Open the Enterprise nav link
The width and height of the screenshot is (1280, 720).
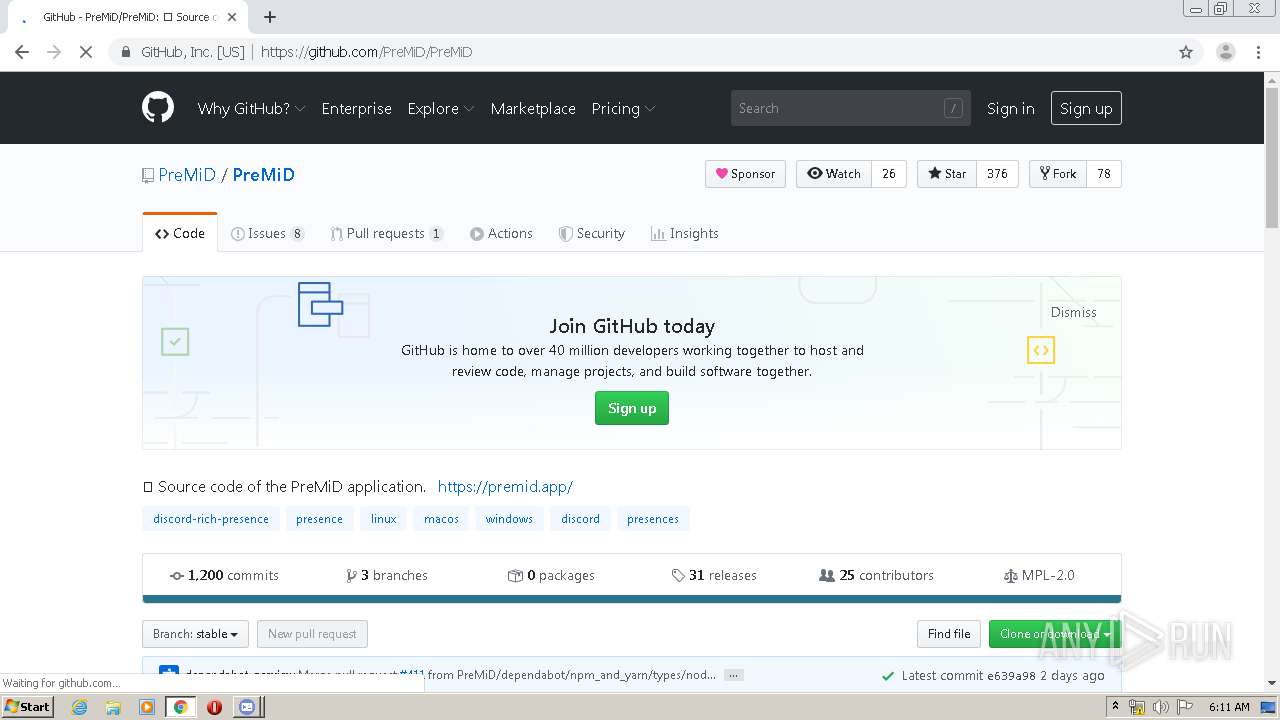click(356, 108)
